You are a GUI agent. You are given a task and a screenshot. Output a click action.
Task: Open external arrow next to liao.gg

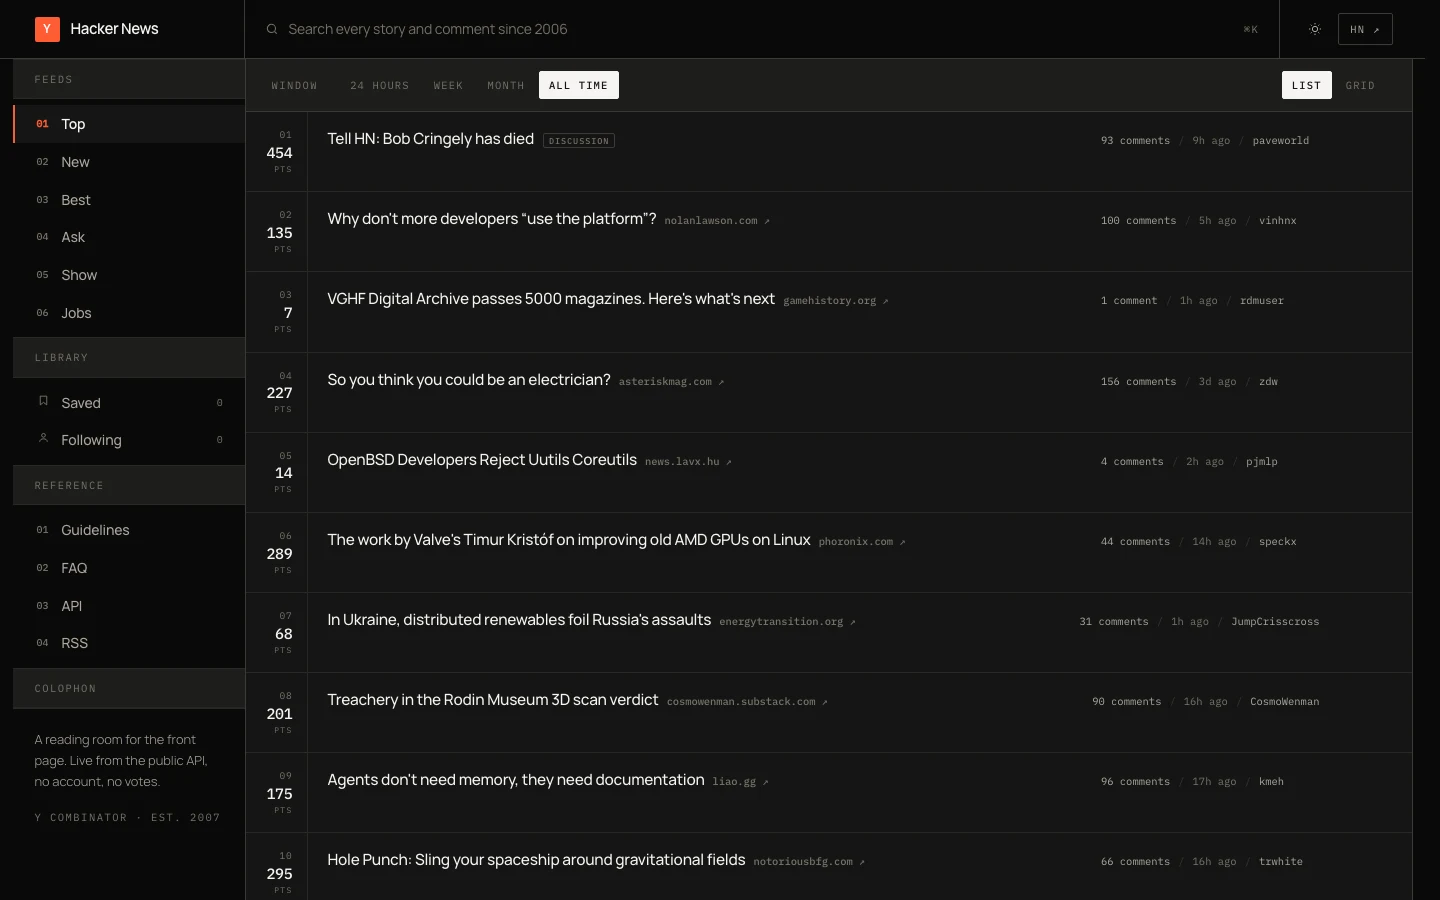766,782
